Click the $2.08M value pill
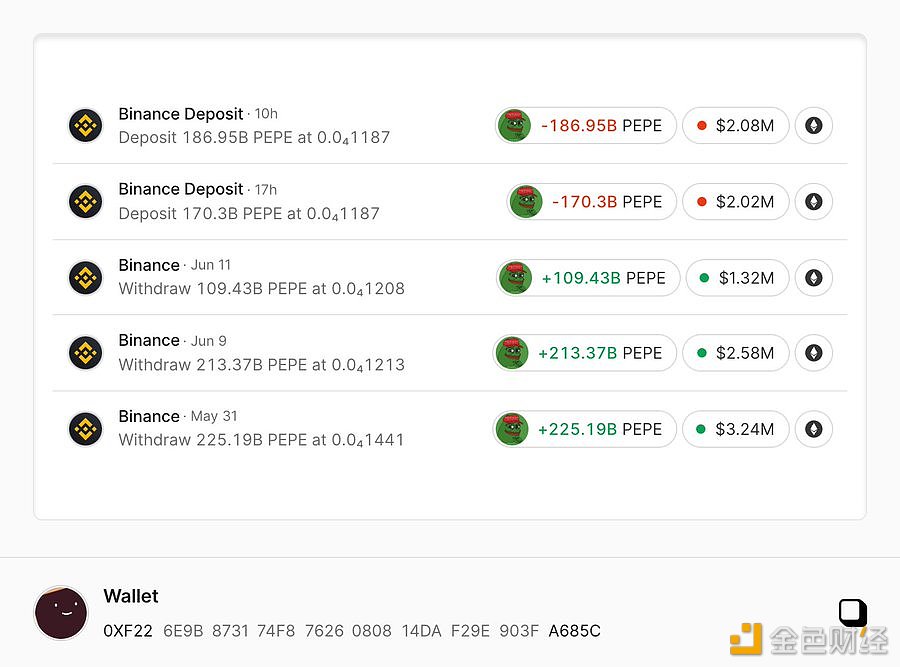Image resolution: width=900 pixels, height=667 pixels. click(736, 125)
